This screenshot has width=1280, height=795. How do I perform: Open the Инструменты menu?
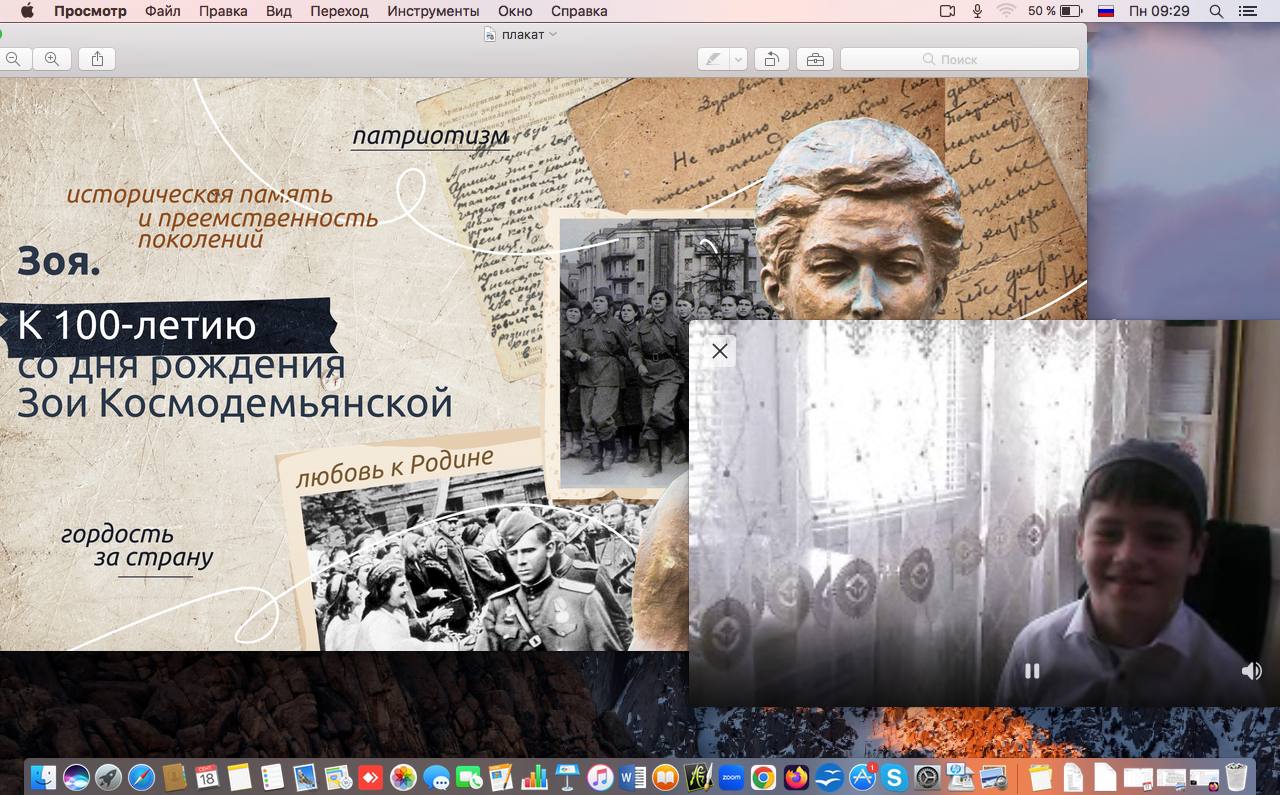click(433, 11)
